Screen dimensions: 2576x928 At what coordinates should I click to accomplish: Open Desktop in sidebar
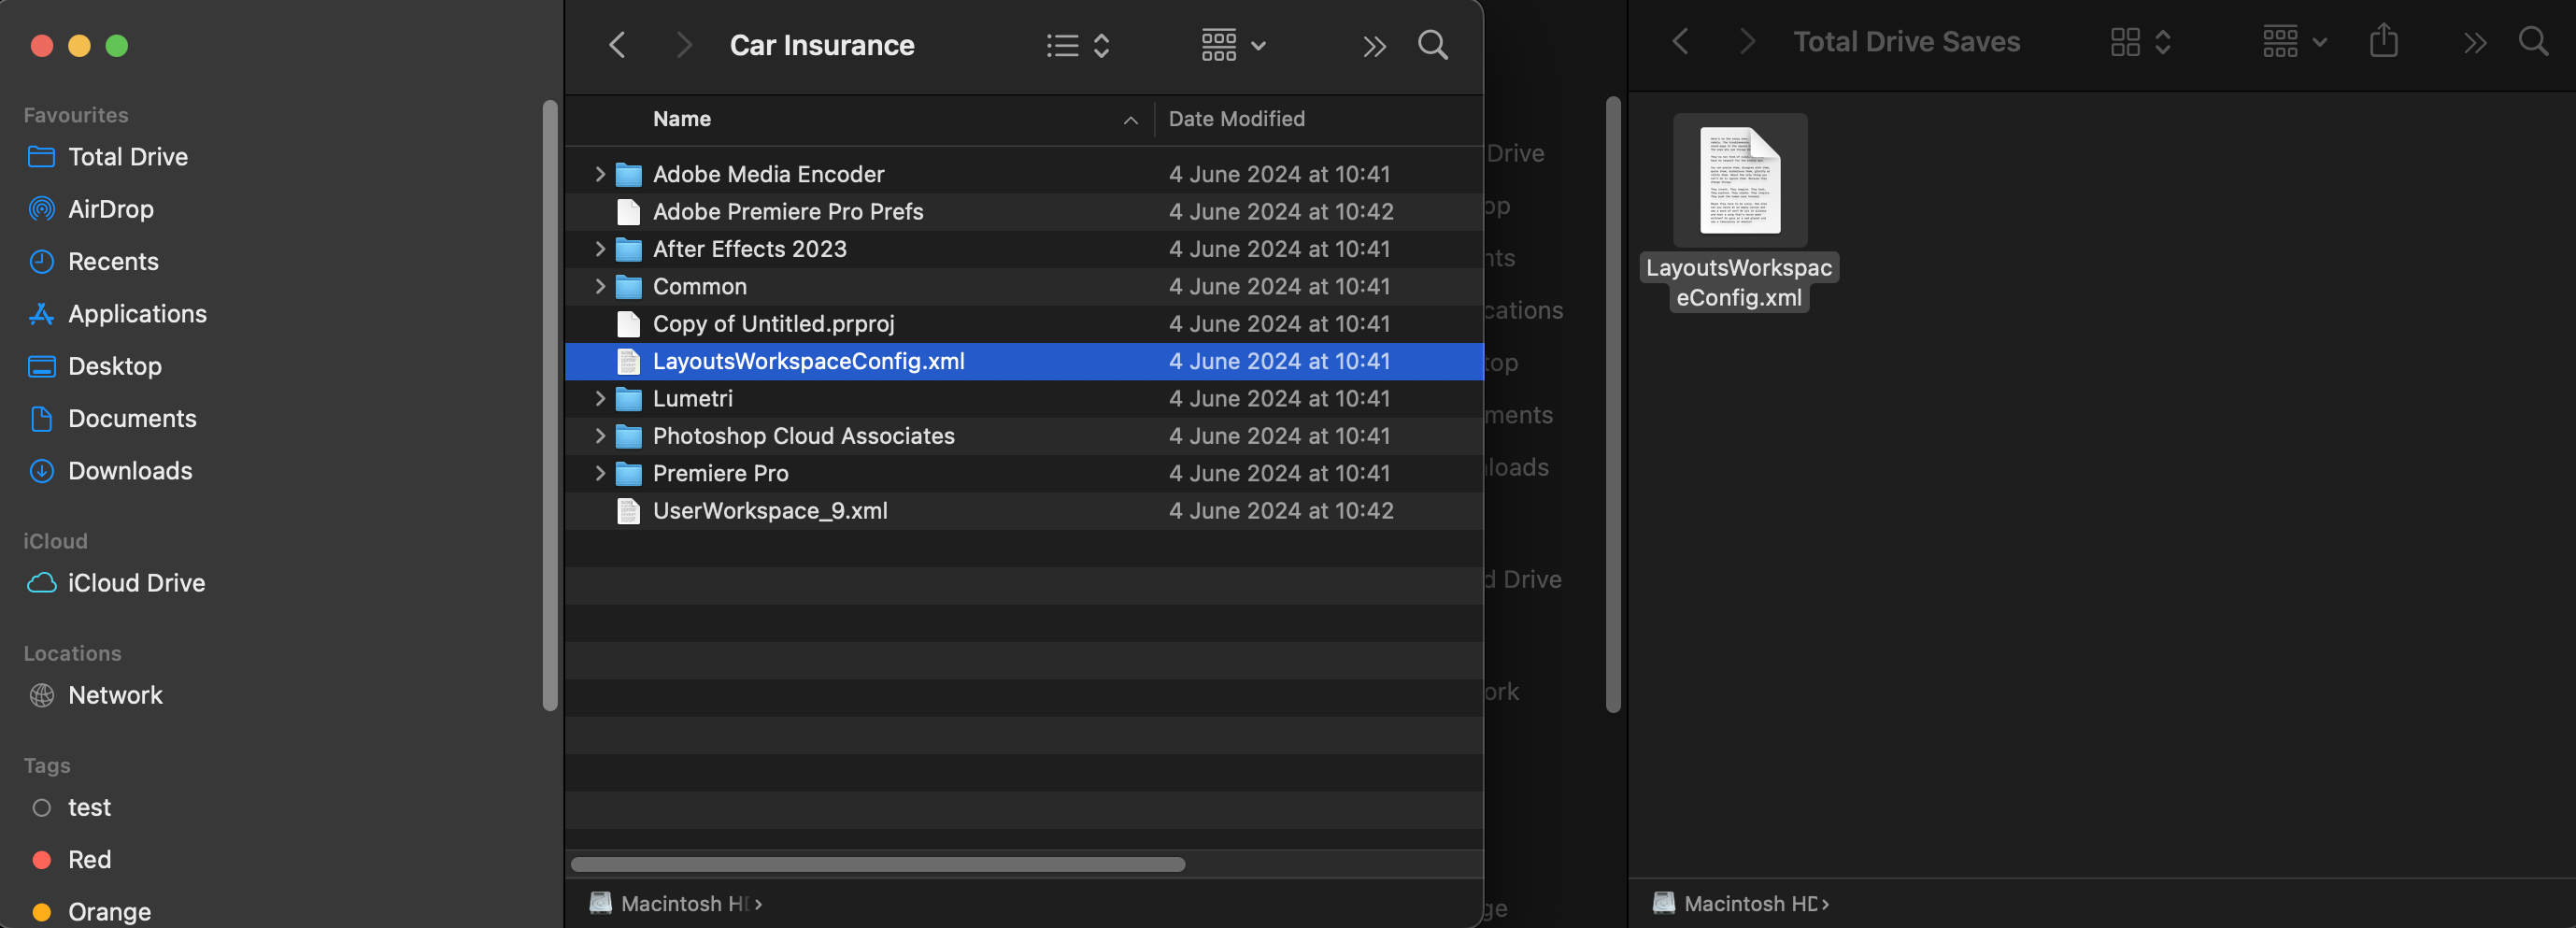click(114, 366)
